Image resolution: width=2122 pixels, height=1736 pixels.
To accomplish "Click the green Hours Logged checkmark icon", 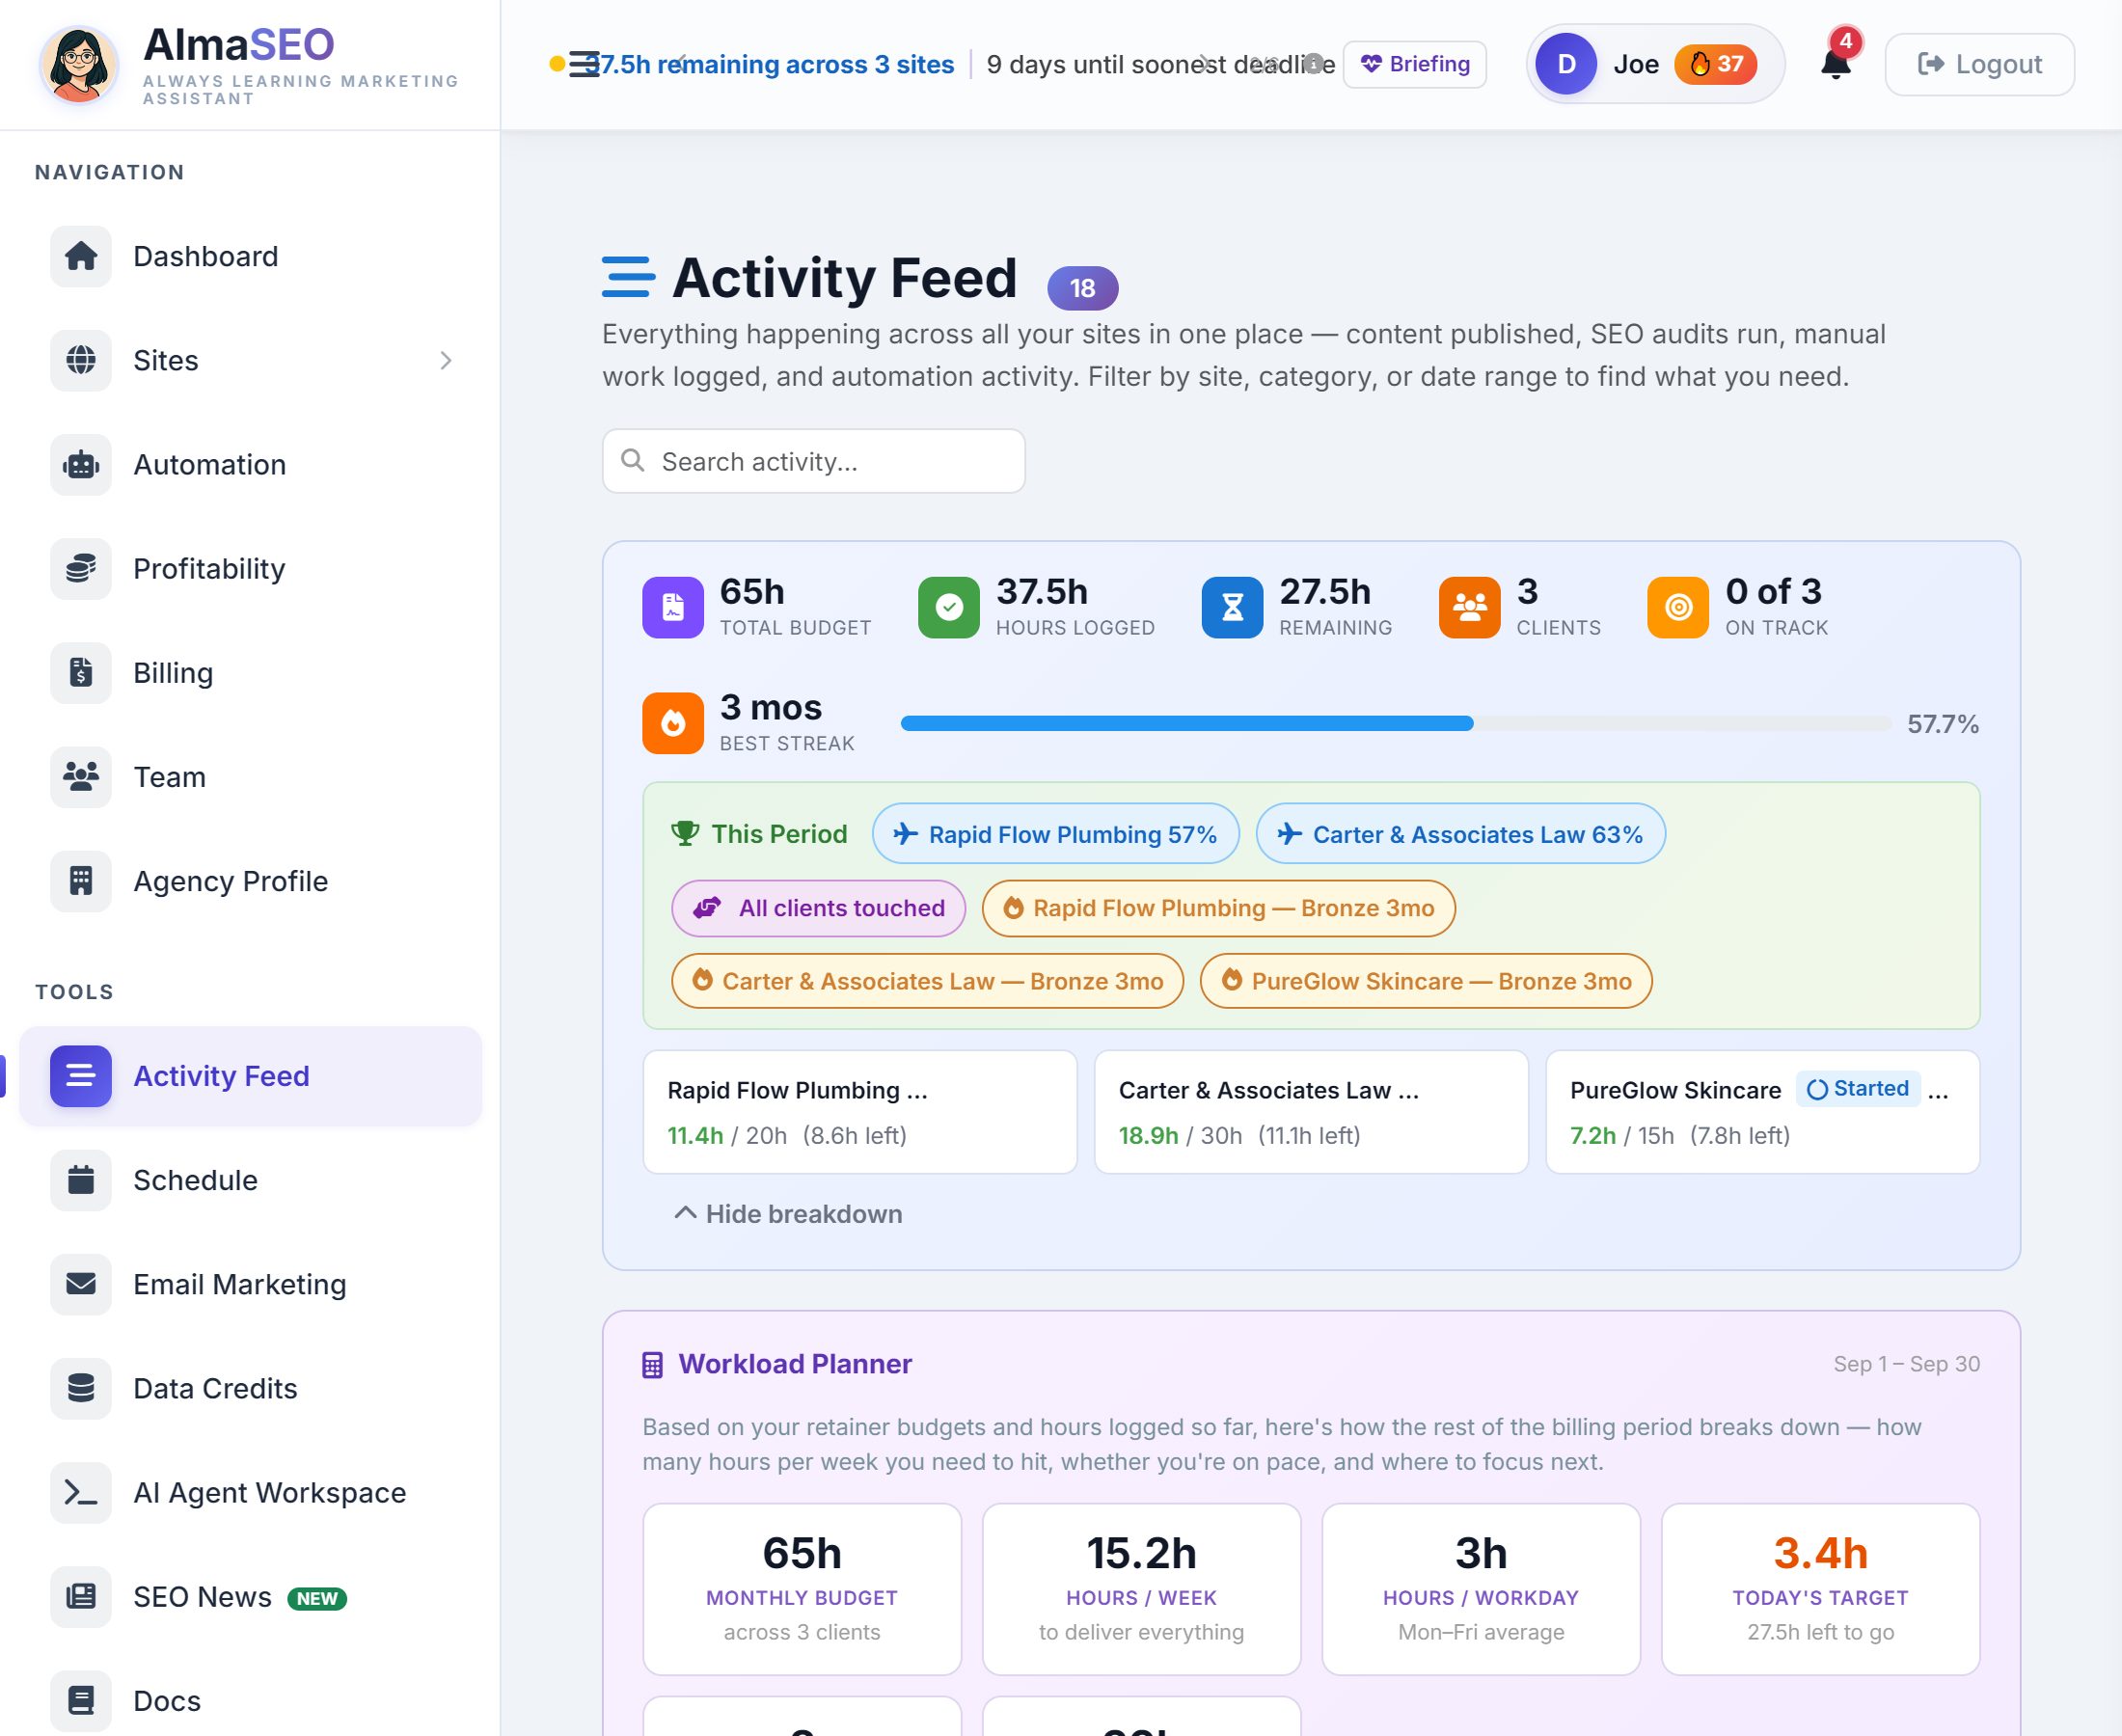I will (949, 607).
